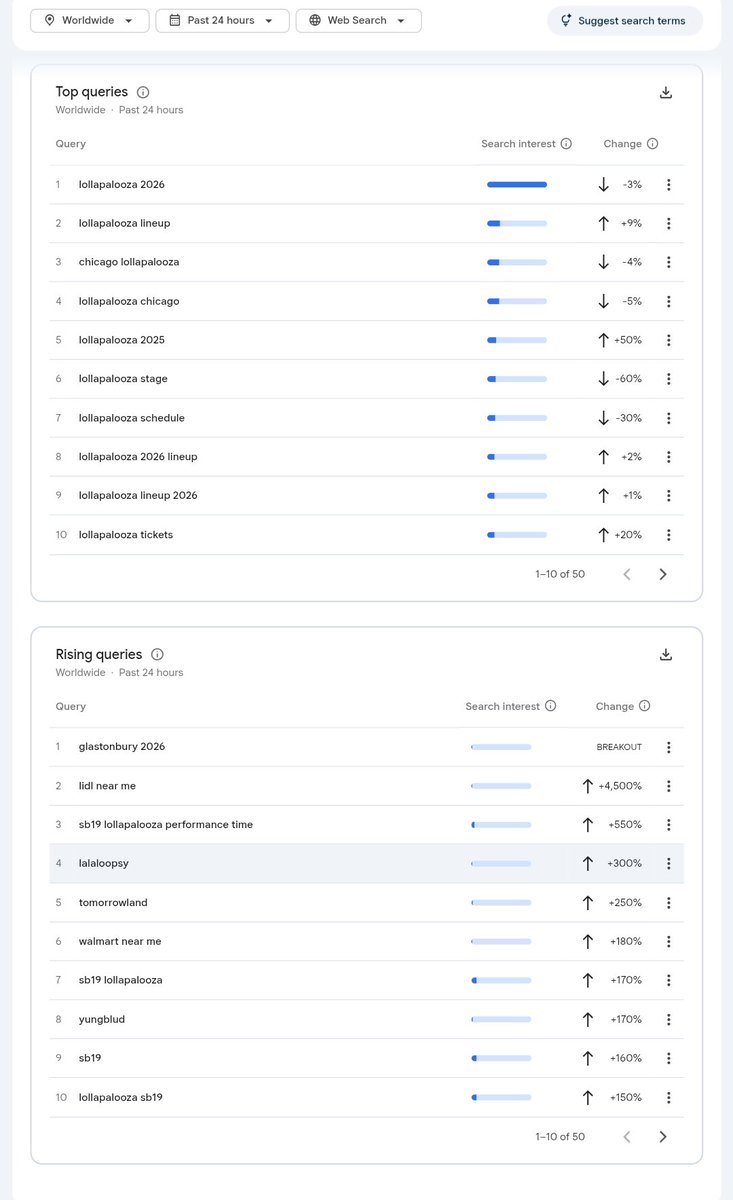Open more options for lidl near me row
Screen dimensions: 733x1200
(x=668, y=786)
